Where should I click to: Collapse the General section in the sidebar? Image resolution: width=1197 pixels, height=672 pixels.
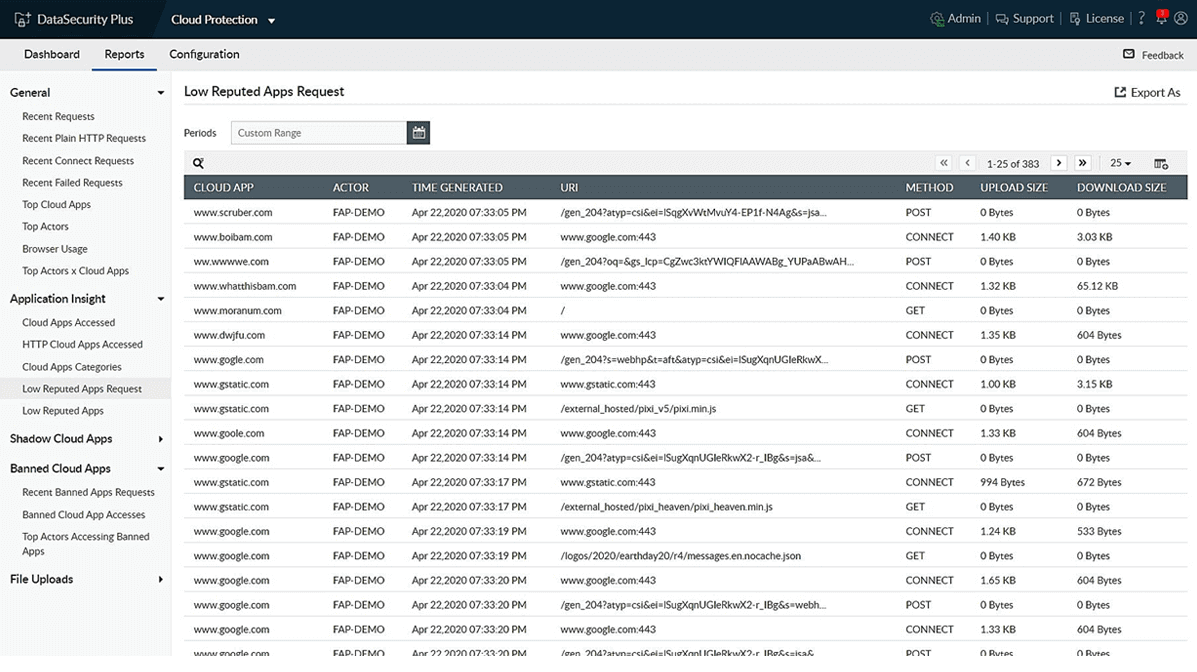pos(159,92)
